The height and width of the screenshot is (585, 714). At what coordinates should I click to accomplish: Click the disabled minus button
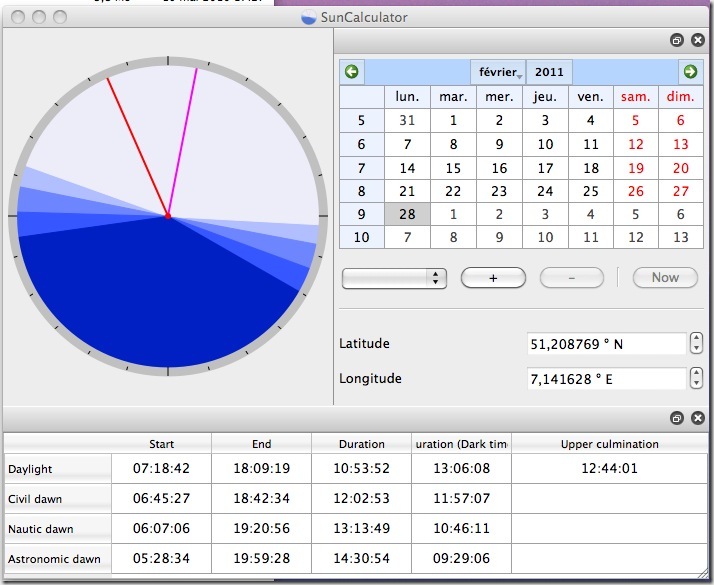pyautogui.click(x=572, y=278)
